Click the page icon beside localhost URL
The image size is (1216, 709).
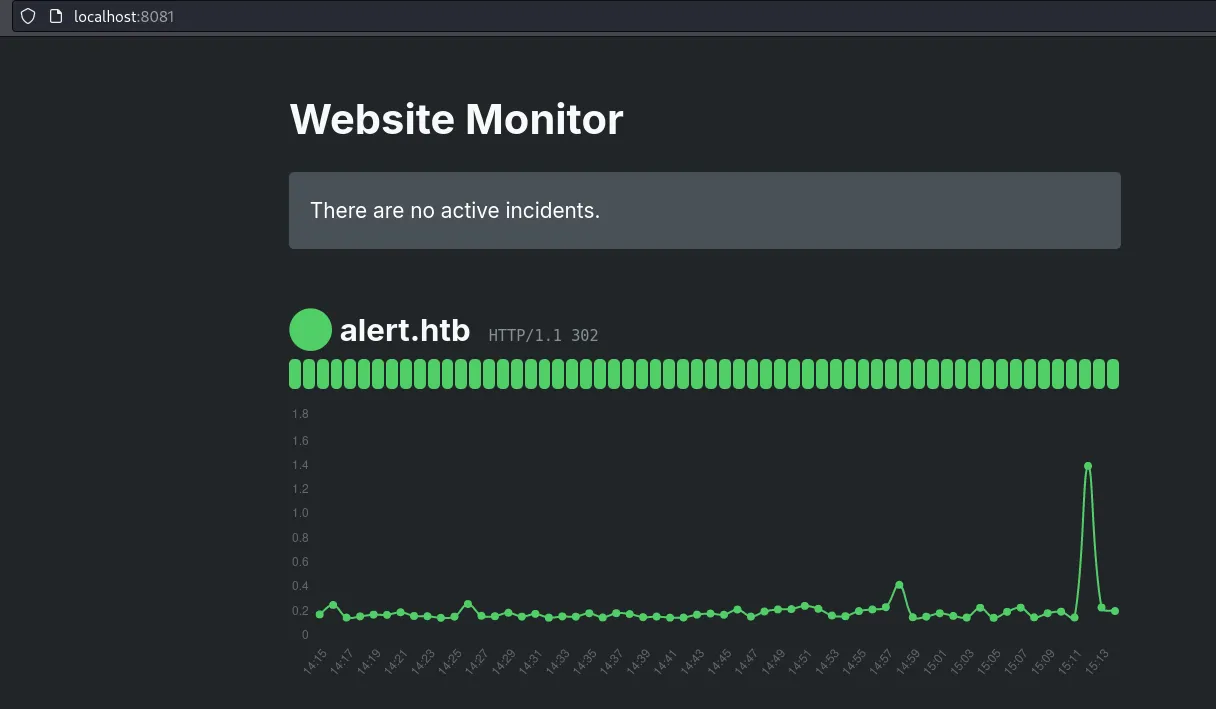click(56, 16)
